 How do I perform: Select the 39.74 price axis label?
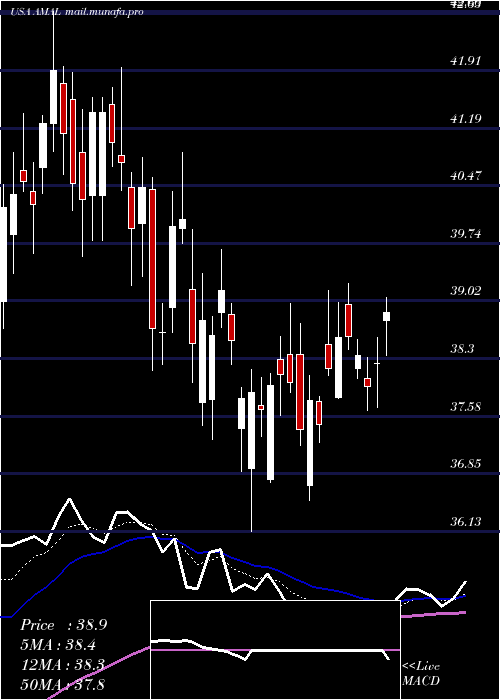466,233
